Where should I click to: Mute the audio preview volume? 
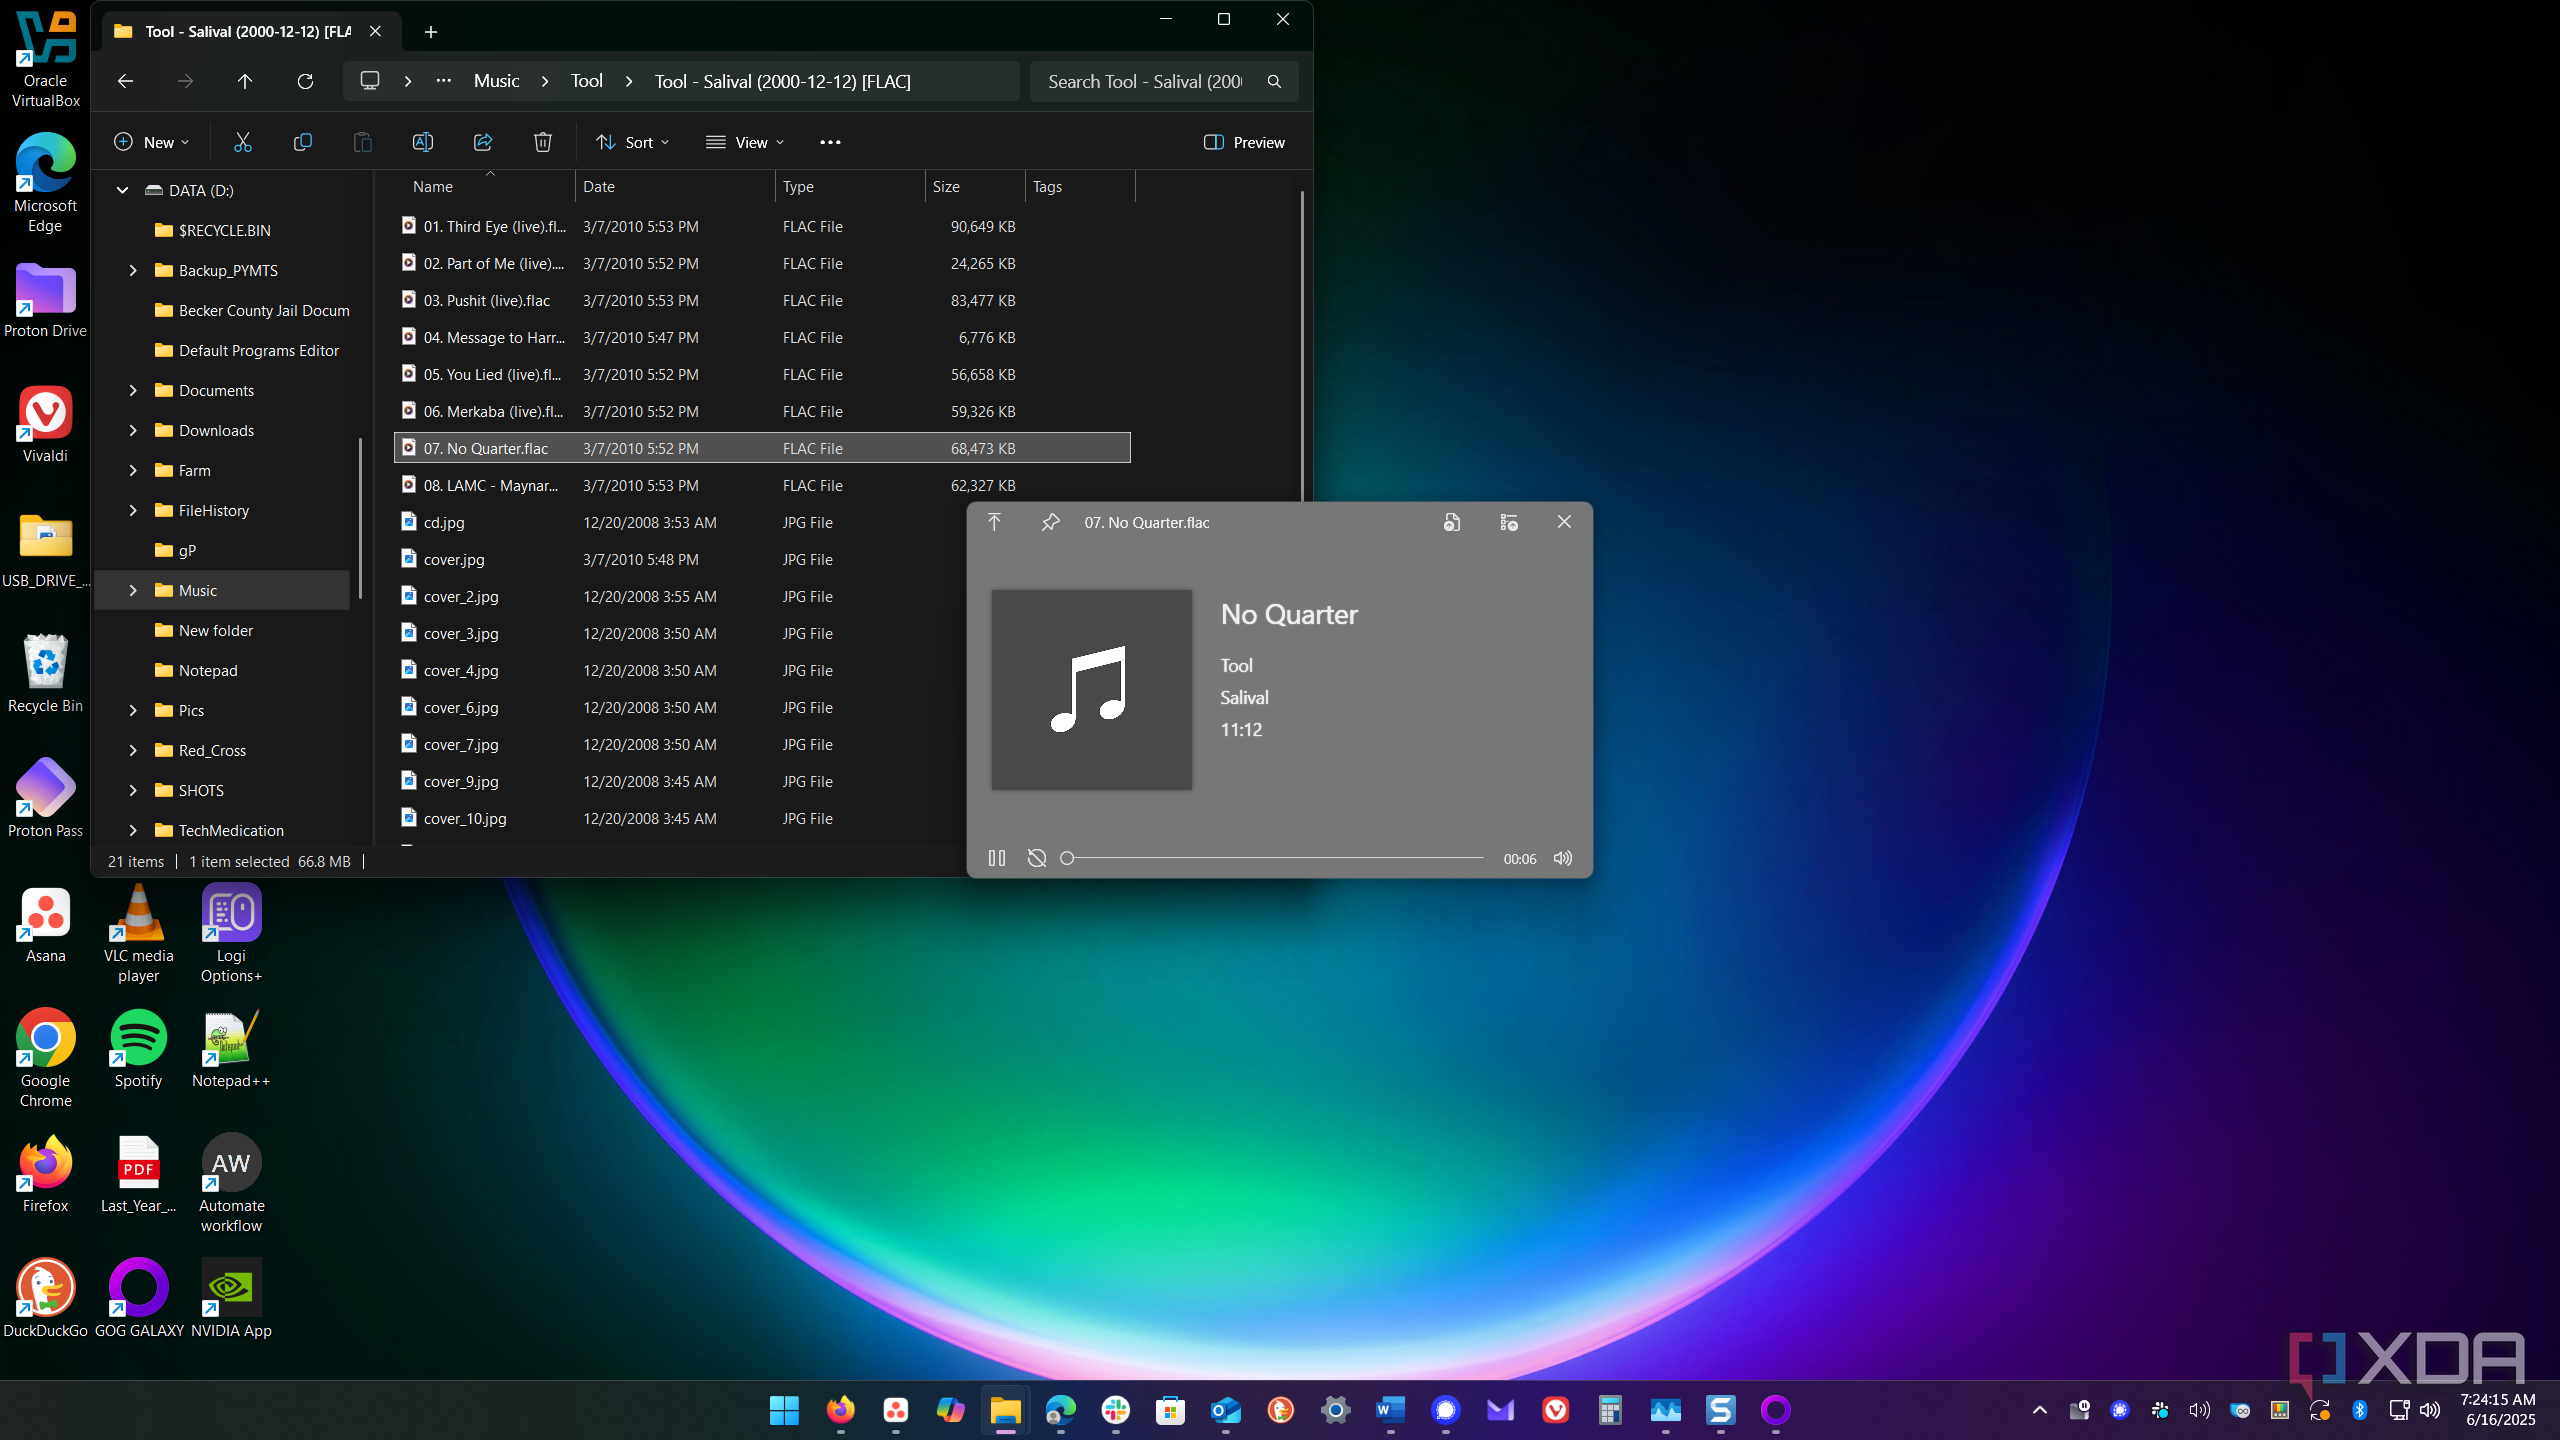[1562, 858]
